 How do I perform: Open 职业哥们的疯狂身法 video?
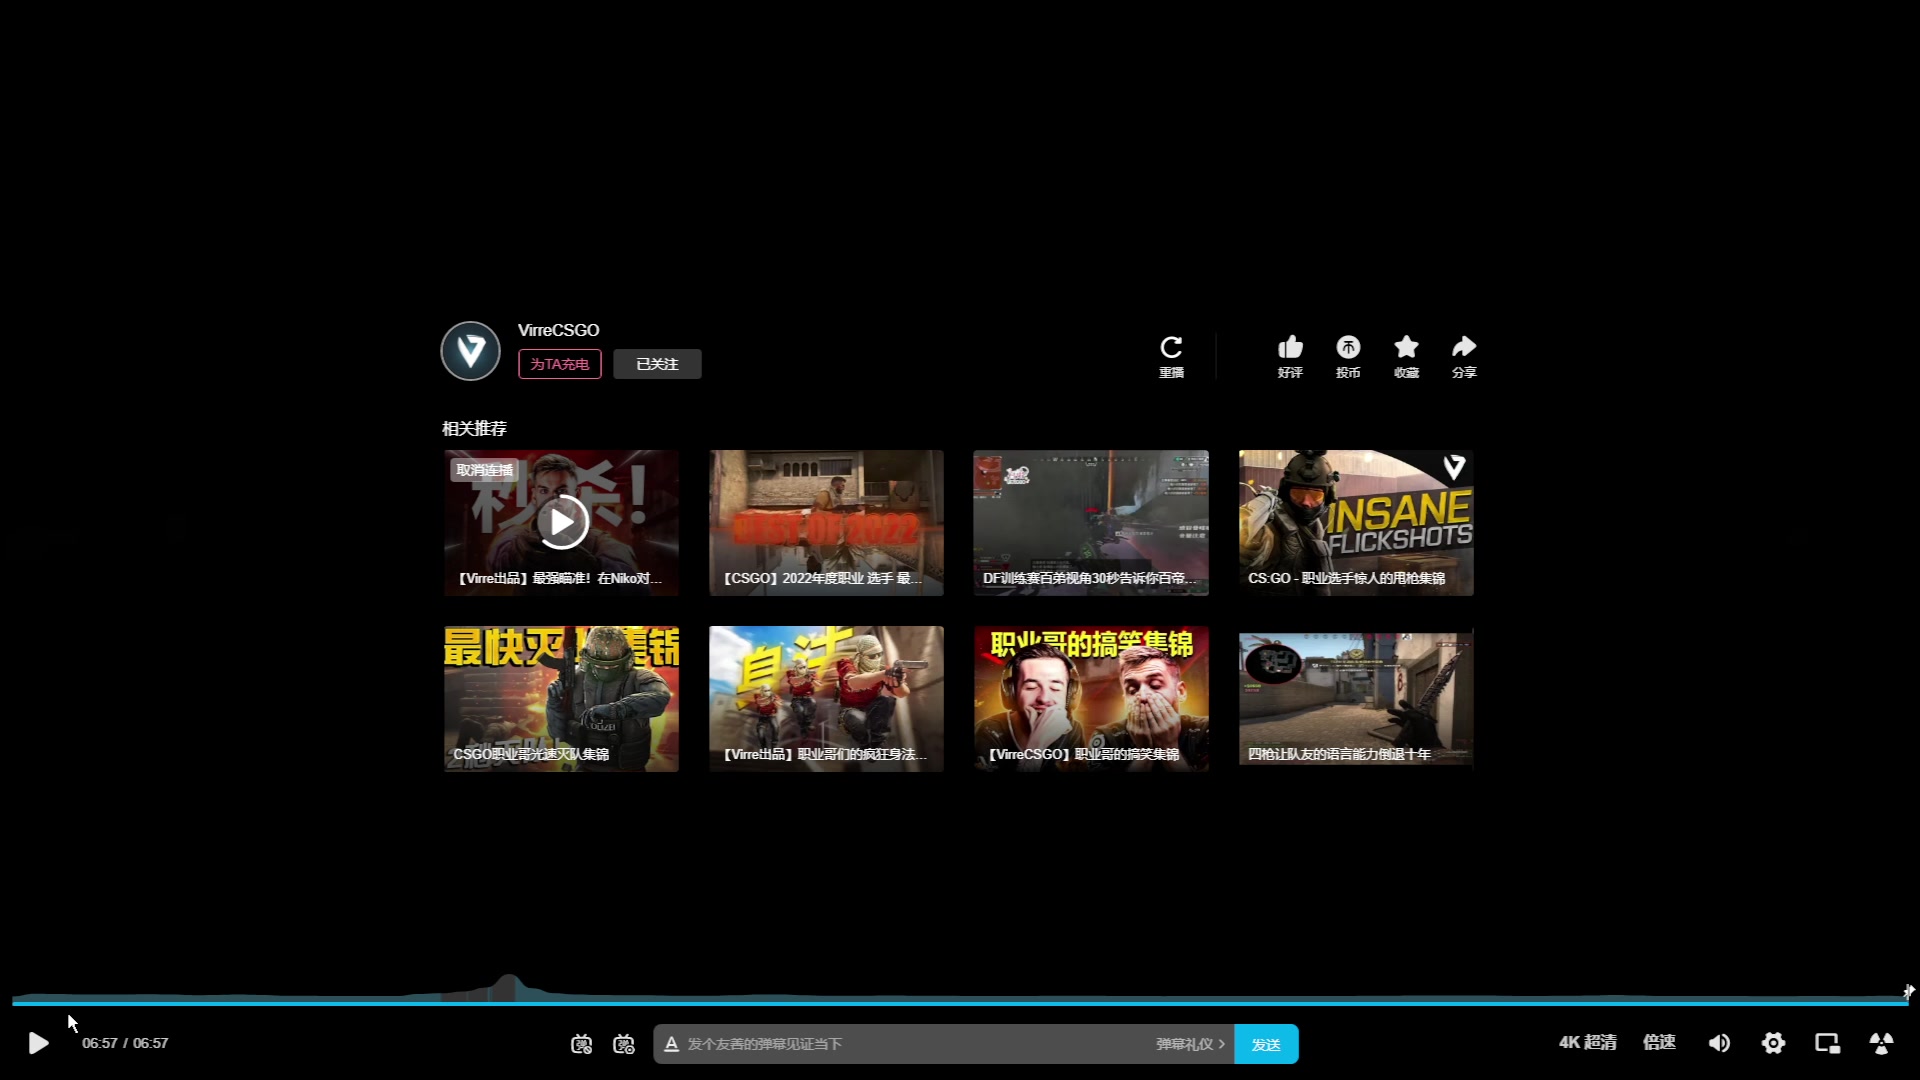pyautogui.click(x=826, y=699)
